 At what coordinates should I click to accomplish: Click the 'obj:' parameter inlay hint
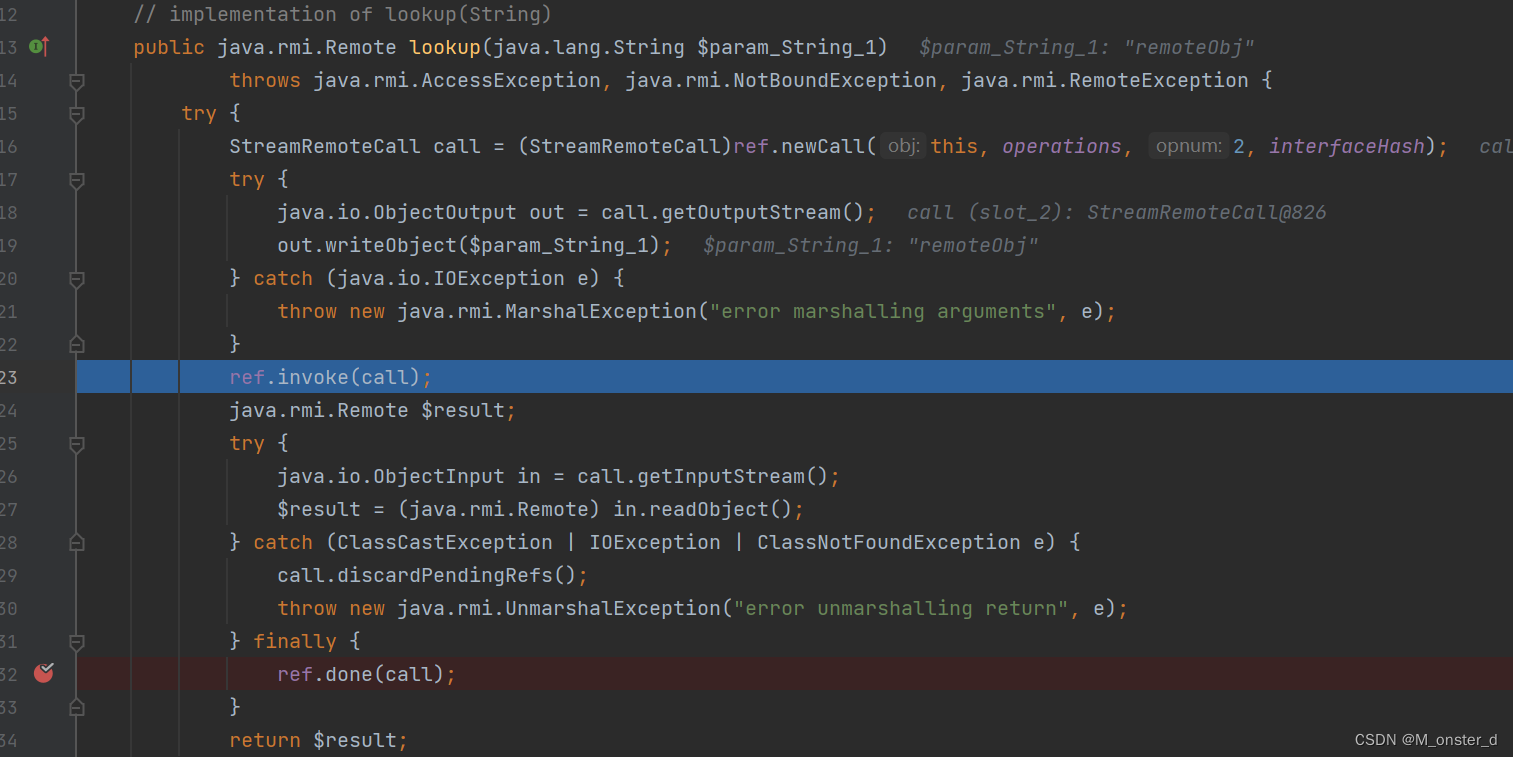click(x=904, y=146)
